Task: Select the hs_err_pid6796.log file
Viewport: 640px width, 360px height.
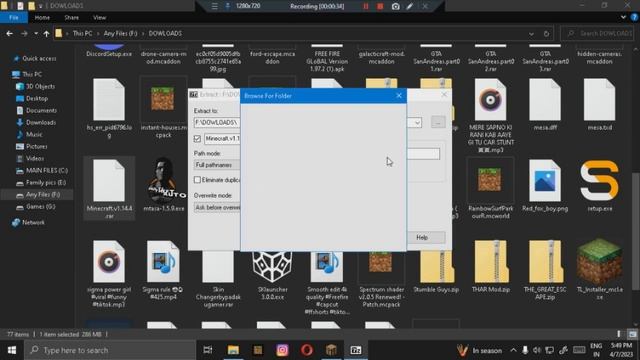Action: click(109, 107)
